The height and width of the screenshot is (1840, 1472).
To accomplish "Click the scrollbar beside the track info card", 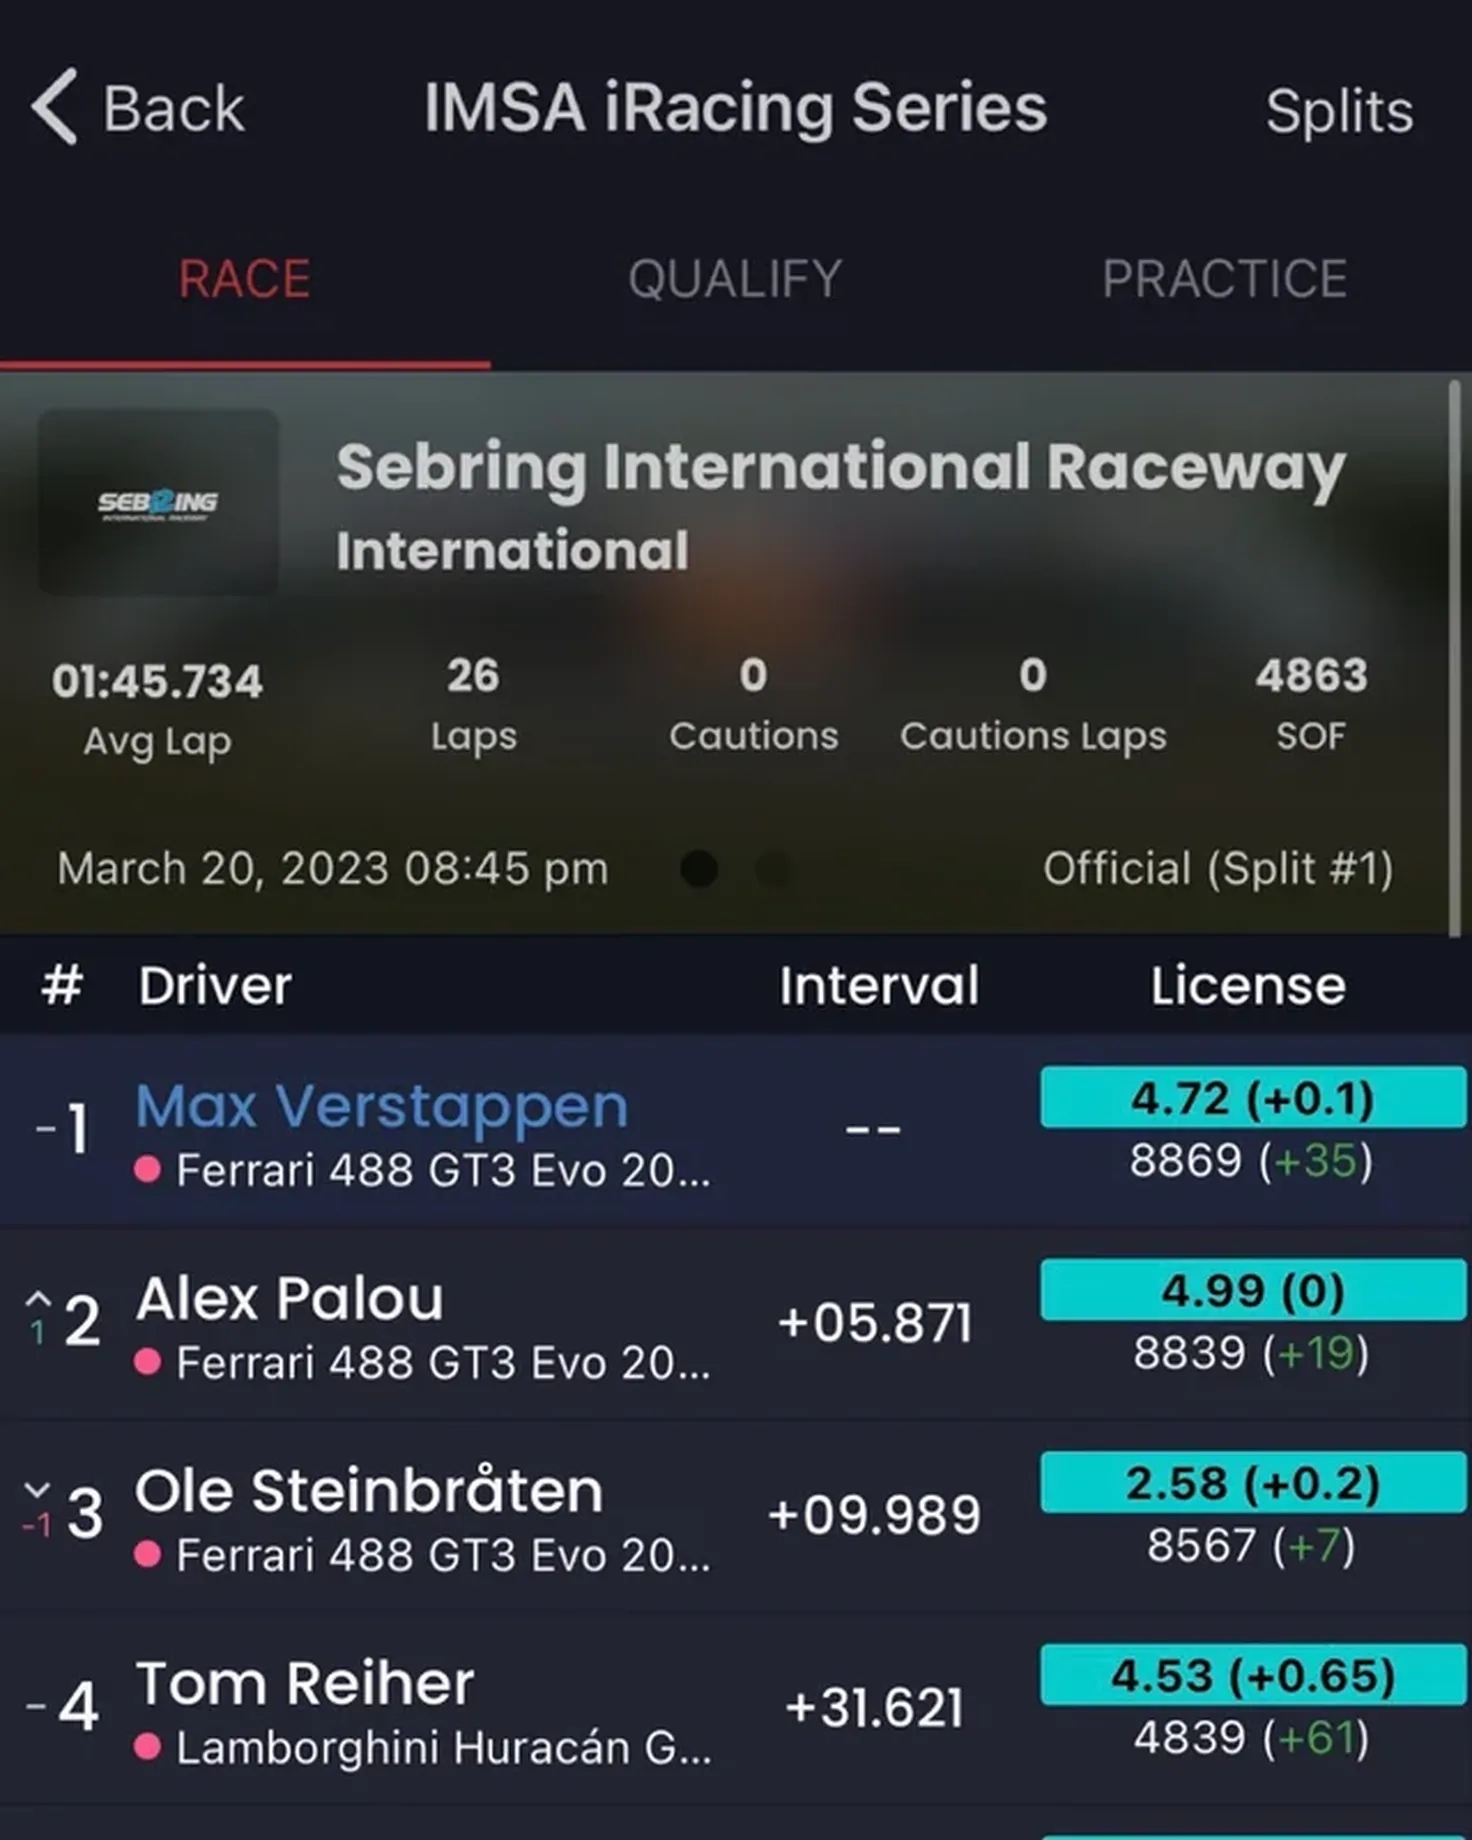I will tap(1454, 658).
